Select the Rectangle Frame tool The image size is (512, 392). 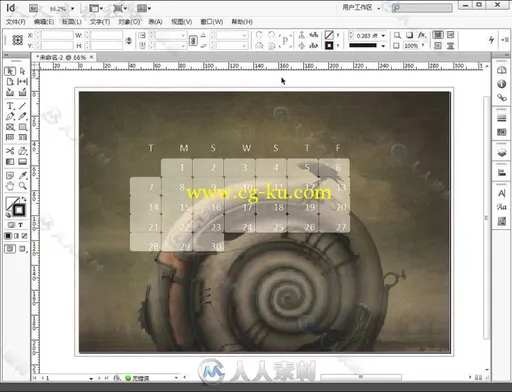[x=10, y=127]
